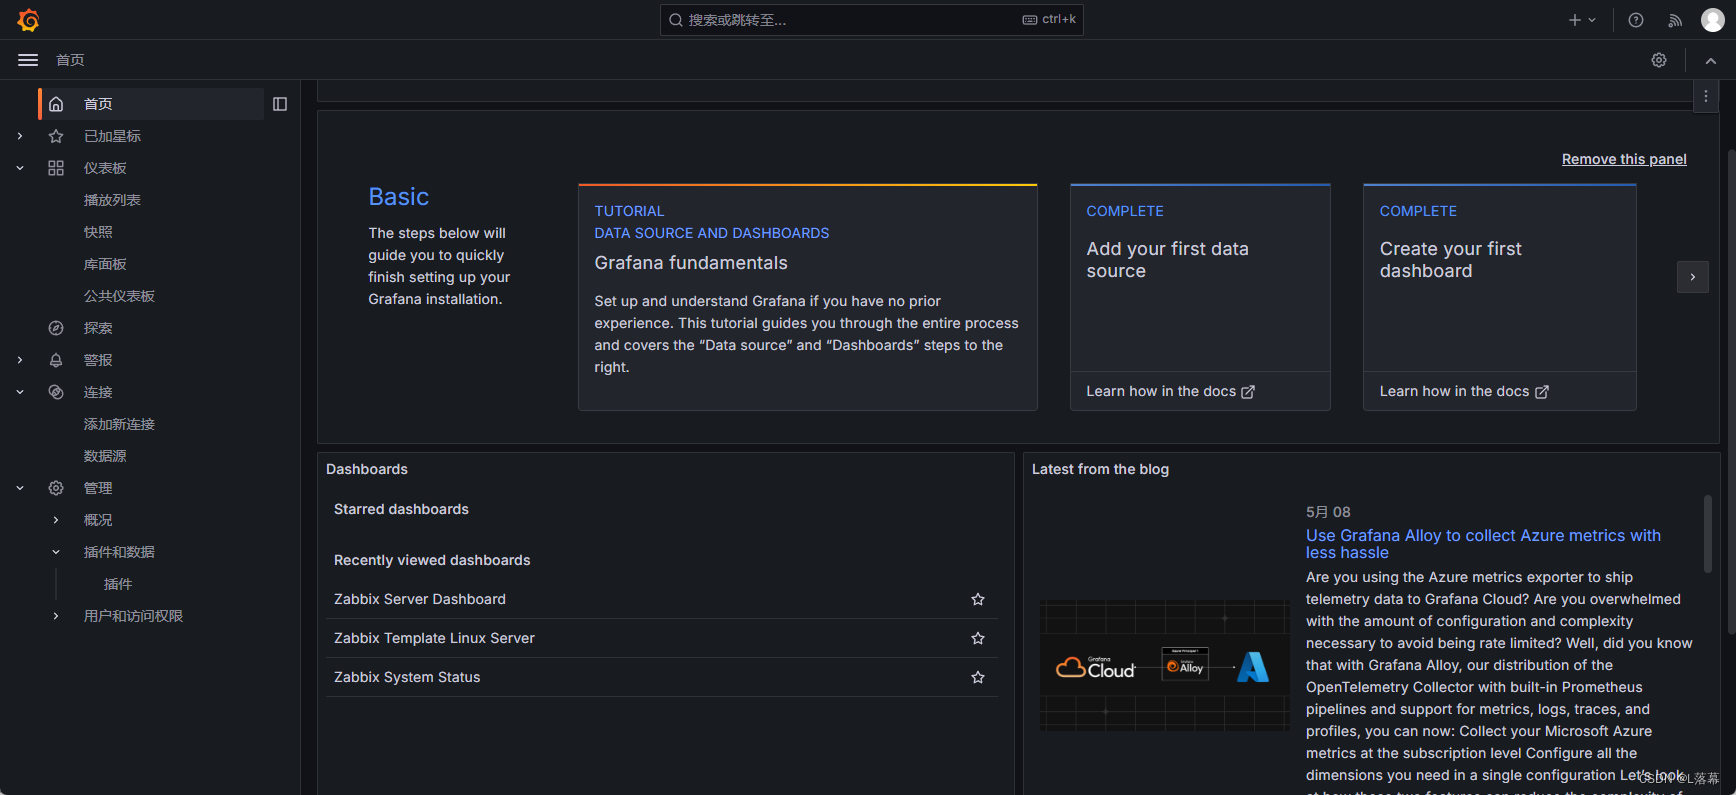
Task: Click the 概况 sidebar item
Action: pyautogui.click(x=98, y=520)
